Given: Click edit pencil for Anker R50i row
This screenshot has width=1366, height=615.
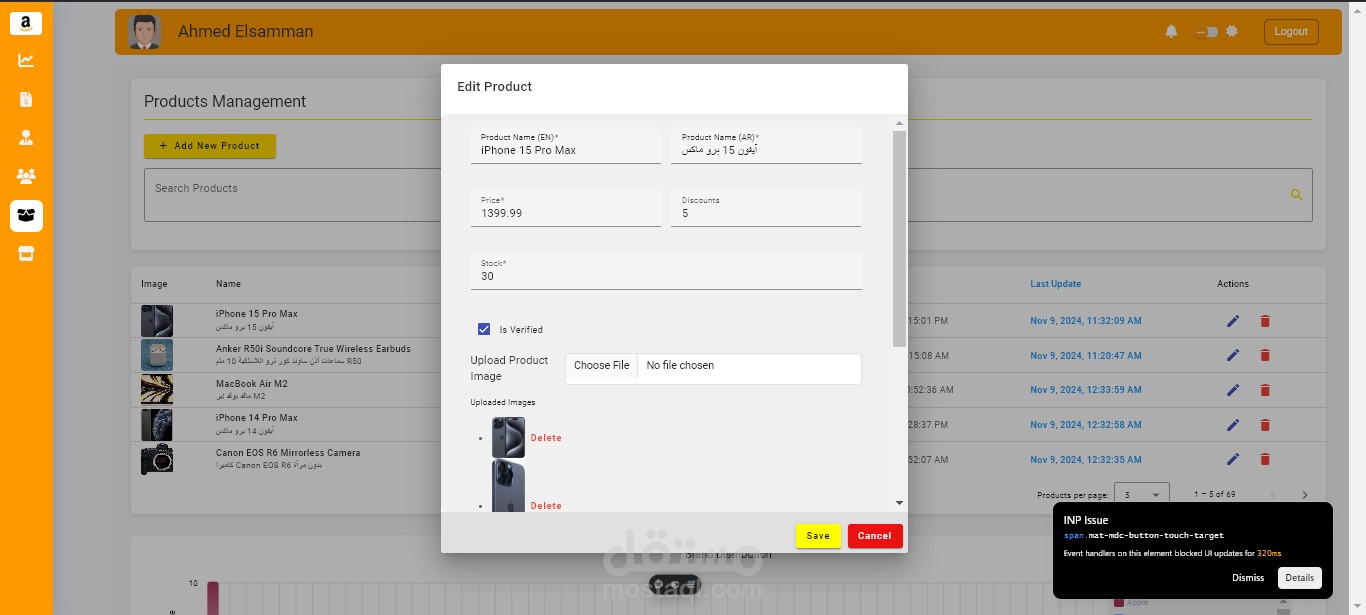Looking at the screenshot, I should (1233, 355).
